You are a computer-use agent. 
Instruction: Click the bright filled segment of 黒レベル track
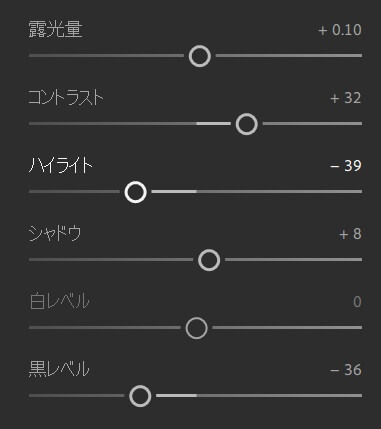point(176,396)
